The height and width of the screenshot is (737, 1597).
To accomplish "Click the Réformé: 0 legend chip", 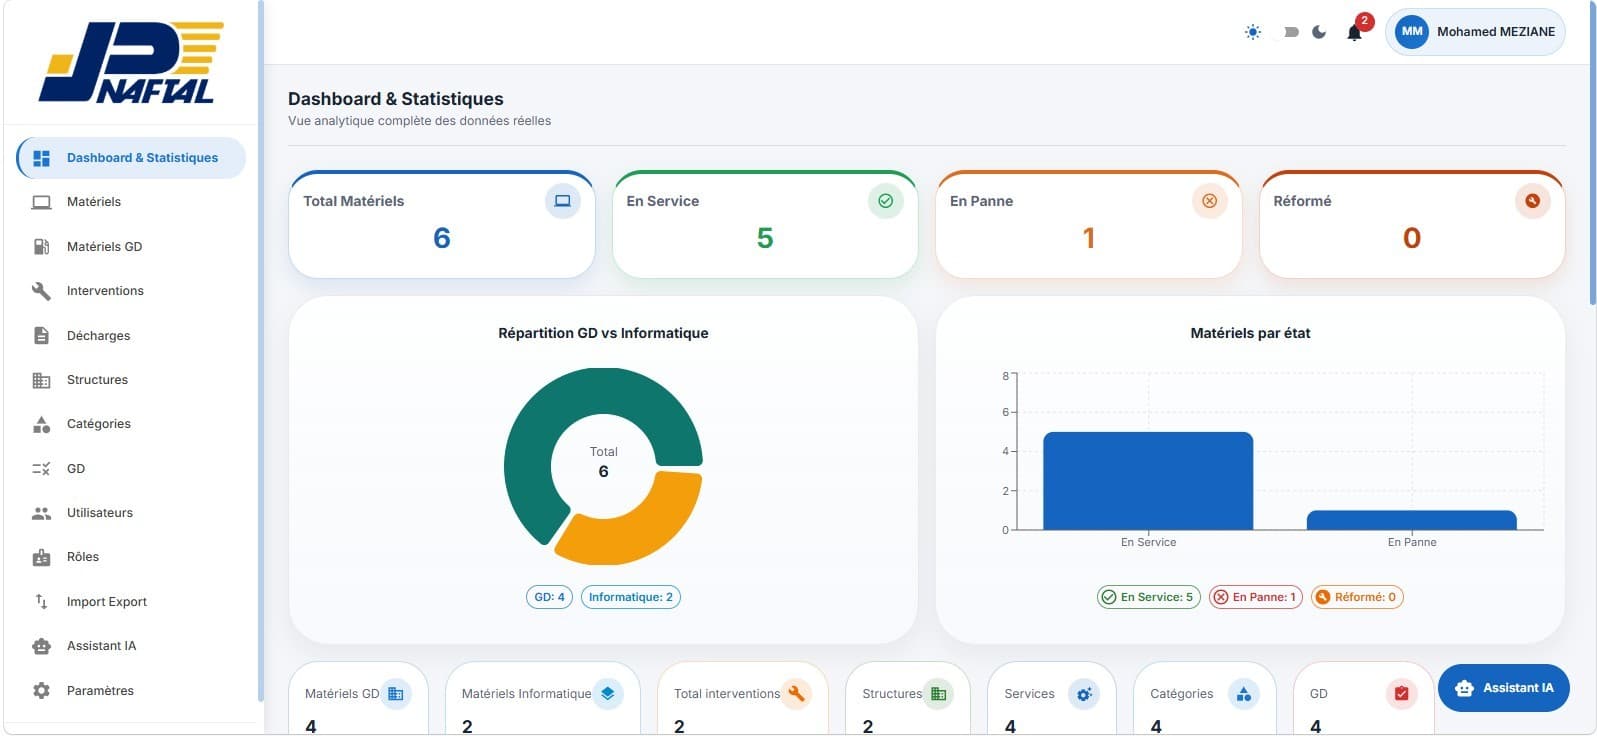I will pos(1357,597).
